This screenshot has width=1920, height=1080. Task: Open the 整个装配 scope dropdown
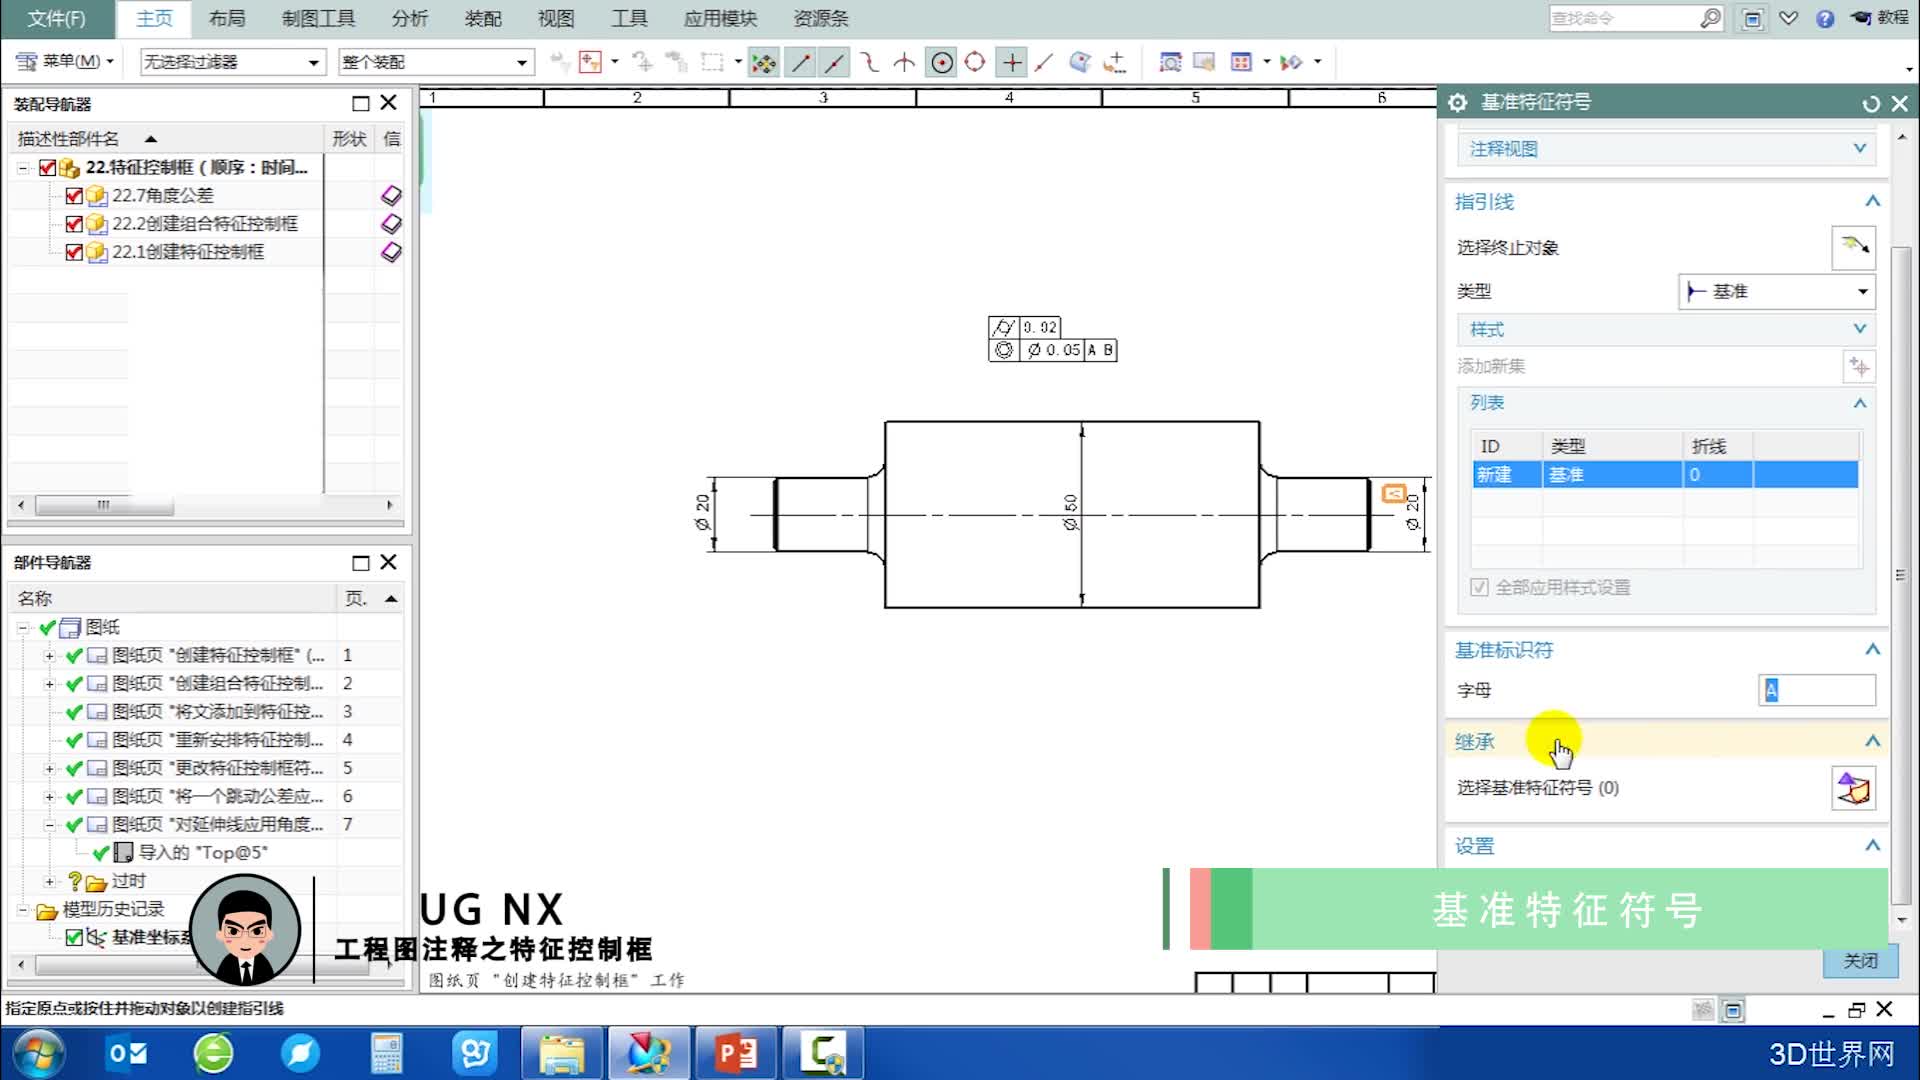(x=435, y=62)
